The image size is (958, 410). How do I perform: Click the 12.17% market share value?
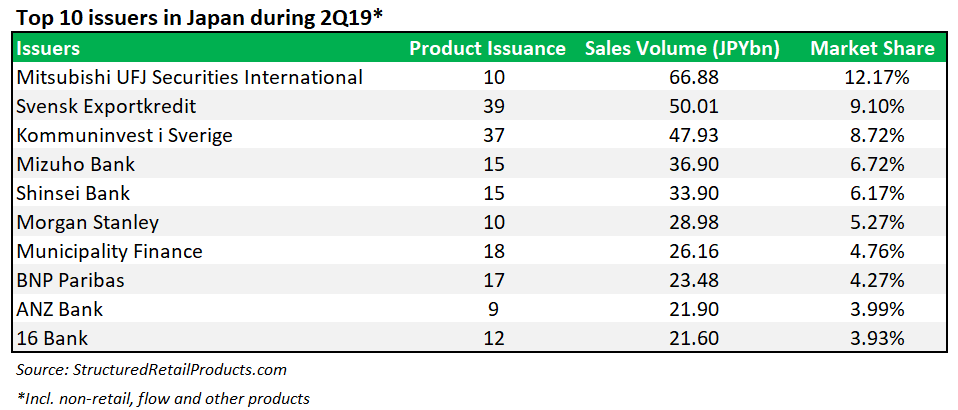point(872,77)
